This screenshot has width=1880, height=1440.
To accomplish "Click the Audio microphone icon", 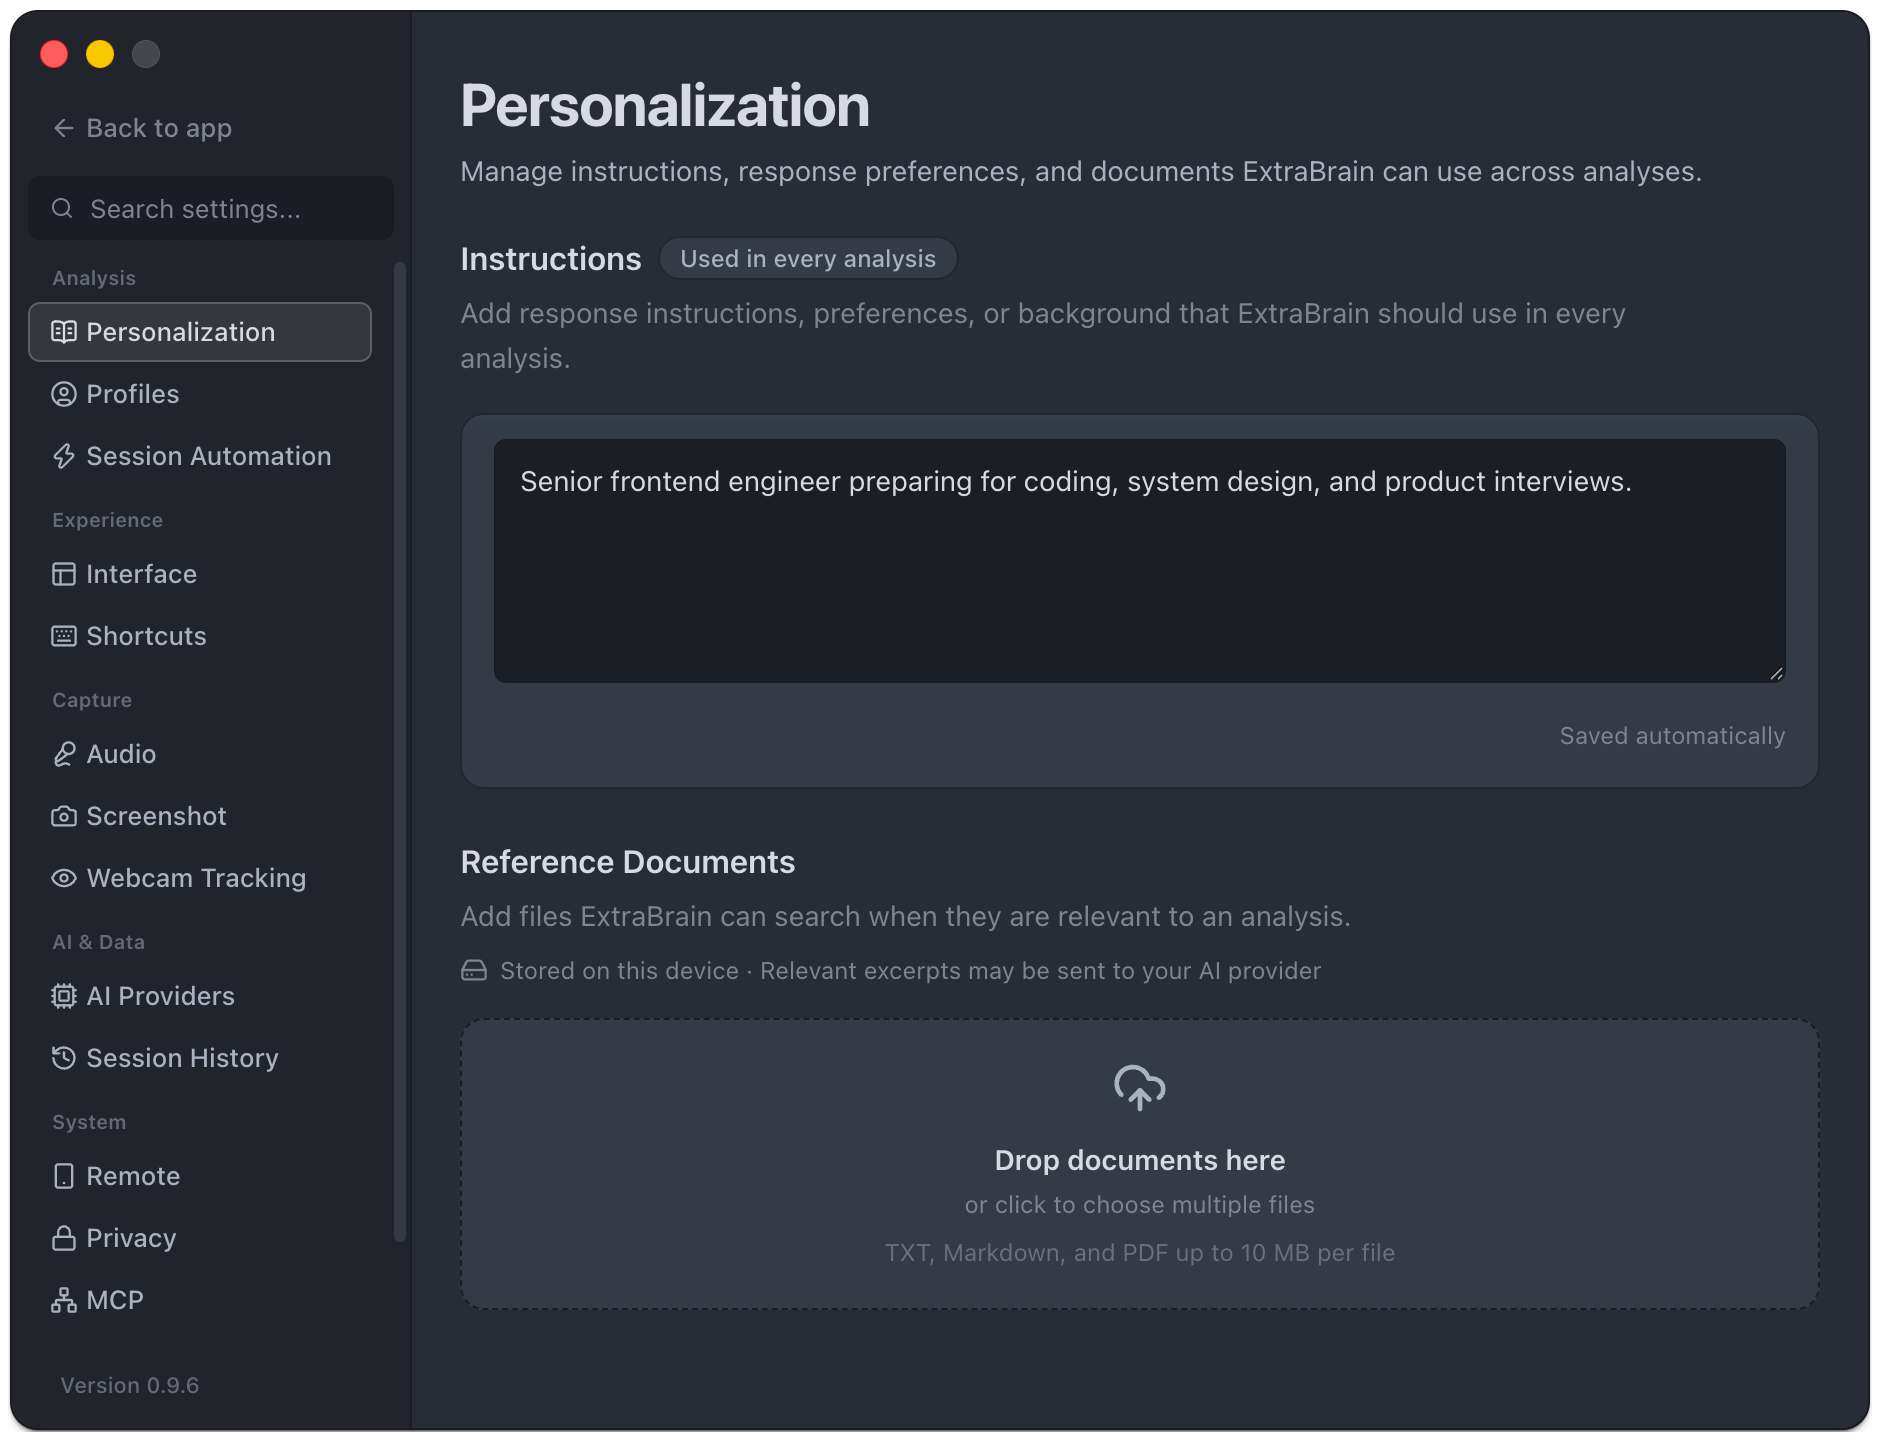I will 64,754.
